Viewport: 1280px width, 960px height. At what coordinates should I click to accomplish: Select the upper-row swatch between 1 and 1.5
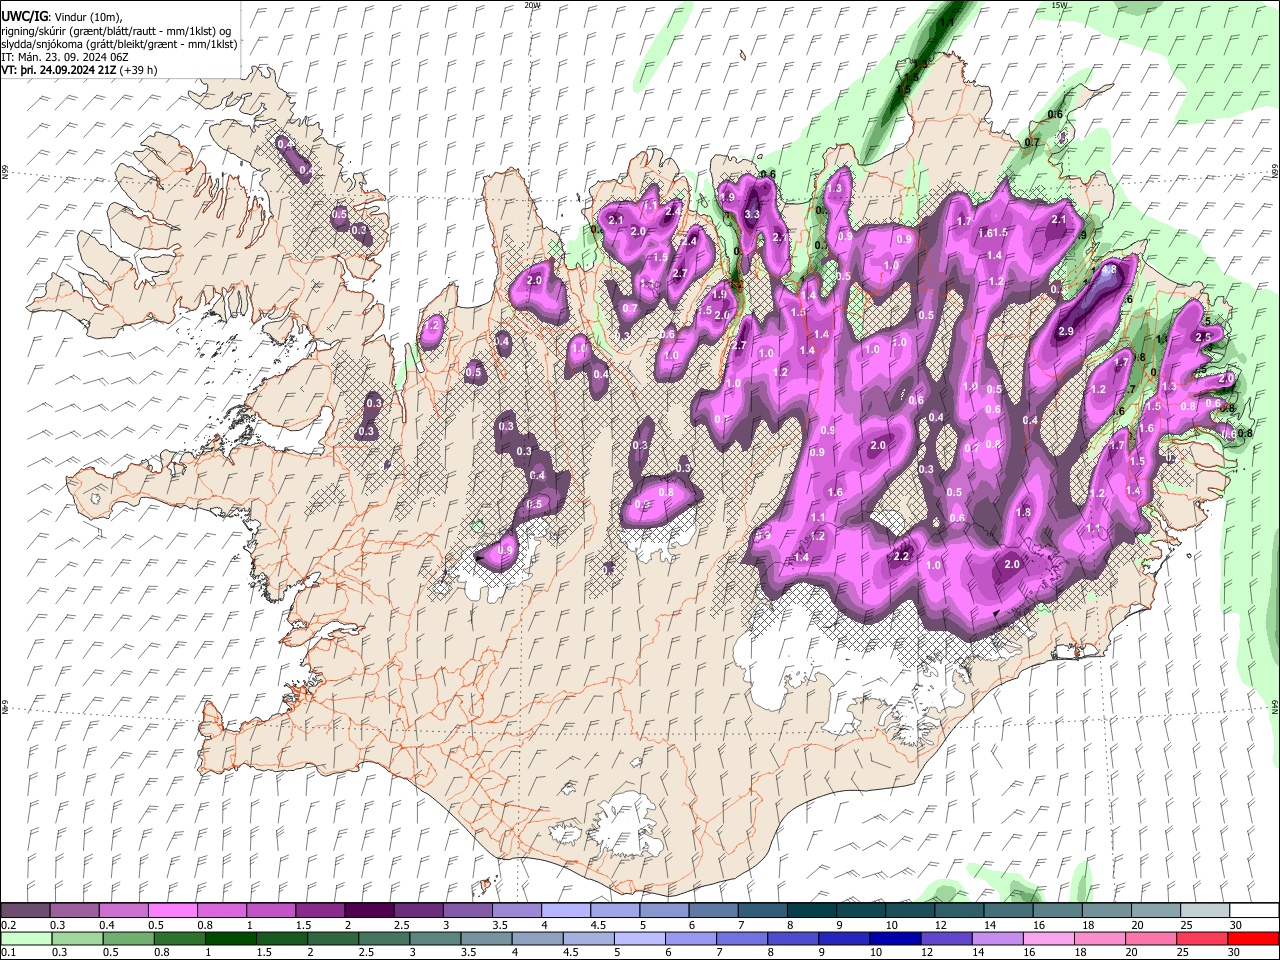coord(271,911)
